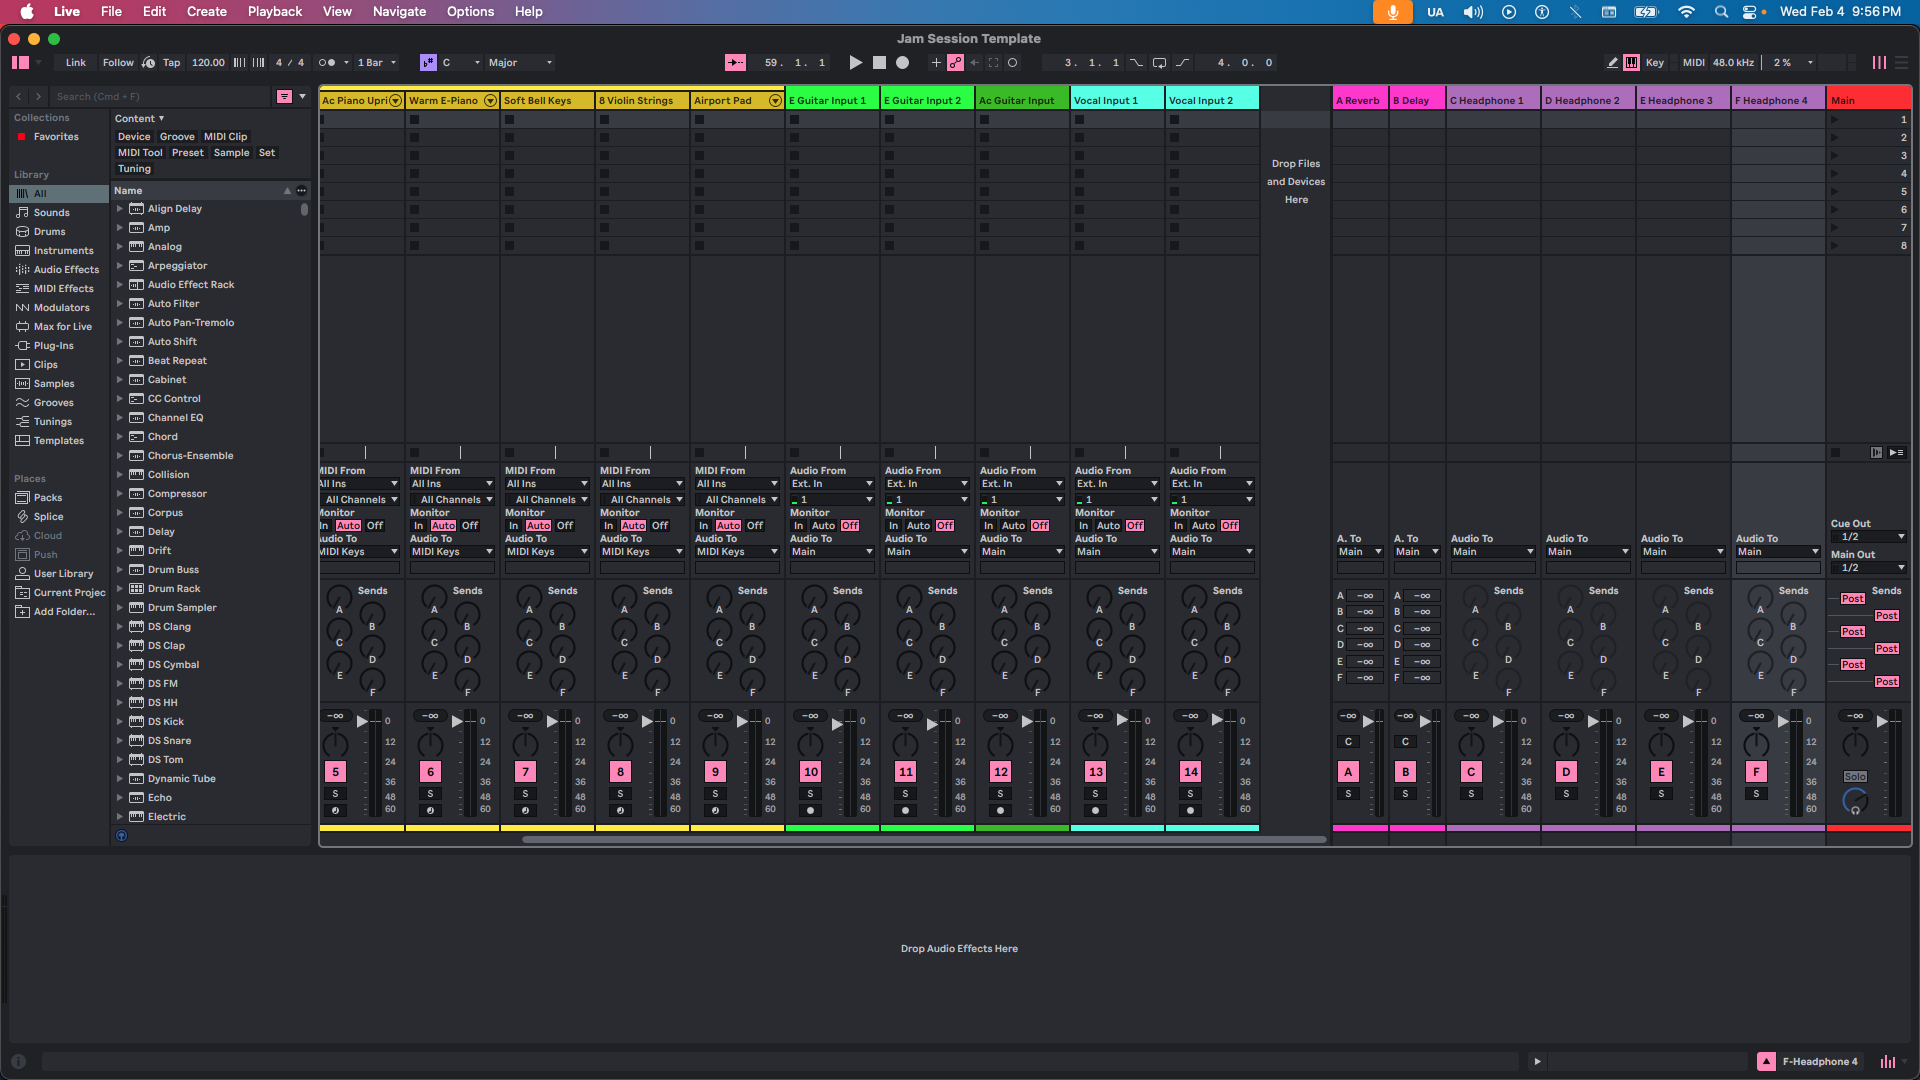Open the Browser Sounds category

(x=49, y=212)
